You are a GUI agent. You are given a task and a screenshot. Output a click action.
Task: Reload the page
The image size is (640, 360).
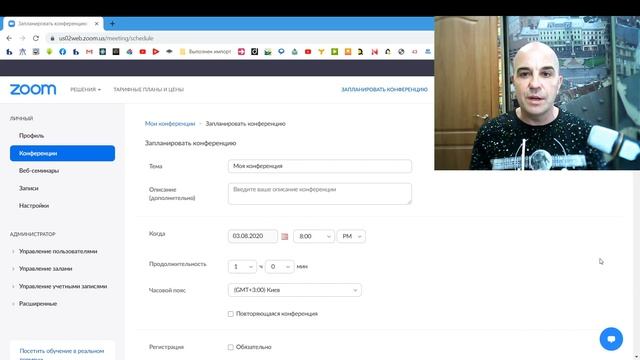tap(36, 38)
